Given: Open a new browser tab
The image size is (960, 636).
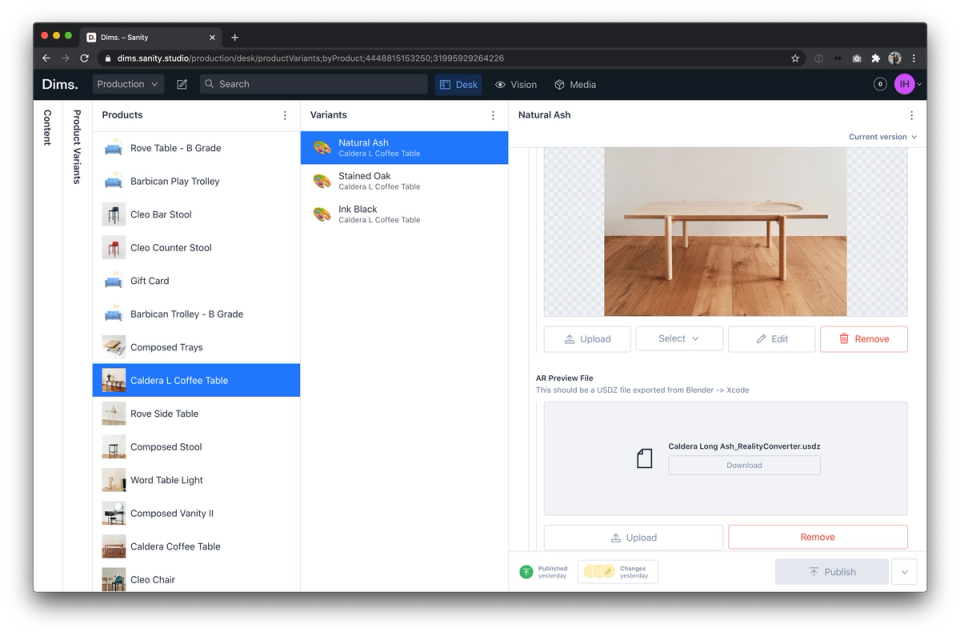Looking at the screenshot, I should (234, 37).
